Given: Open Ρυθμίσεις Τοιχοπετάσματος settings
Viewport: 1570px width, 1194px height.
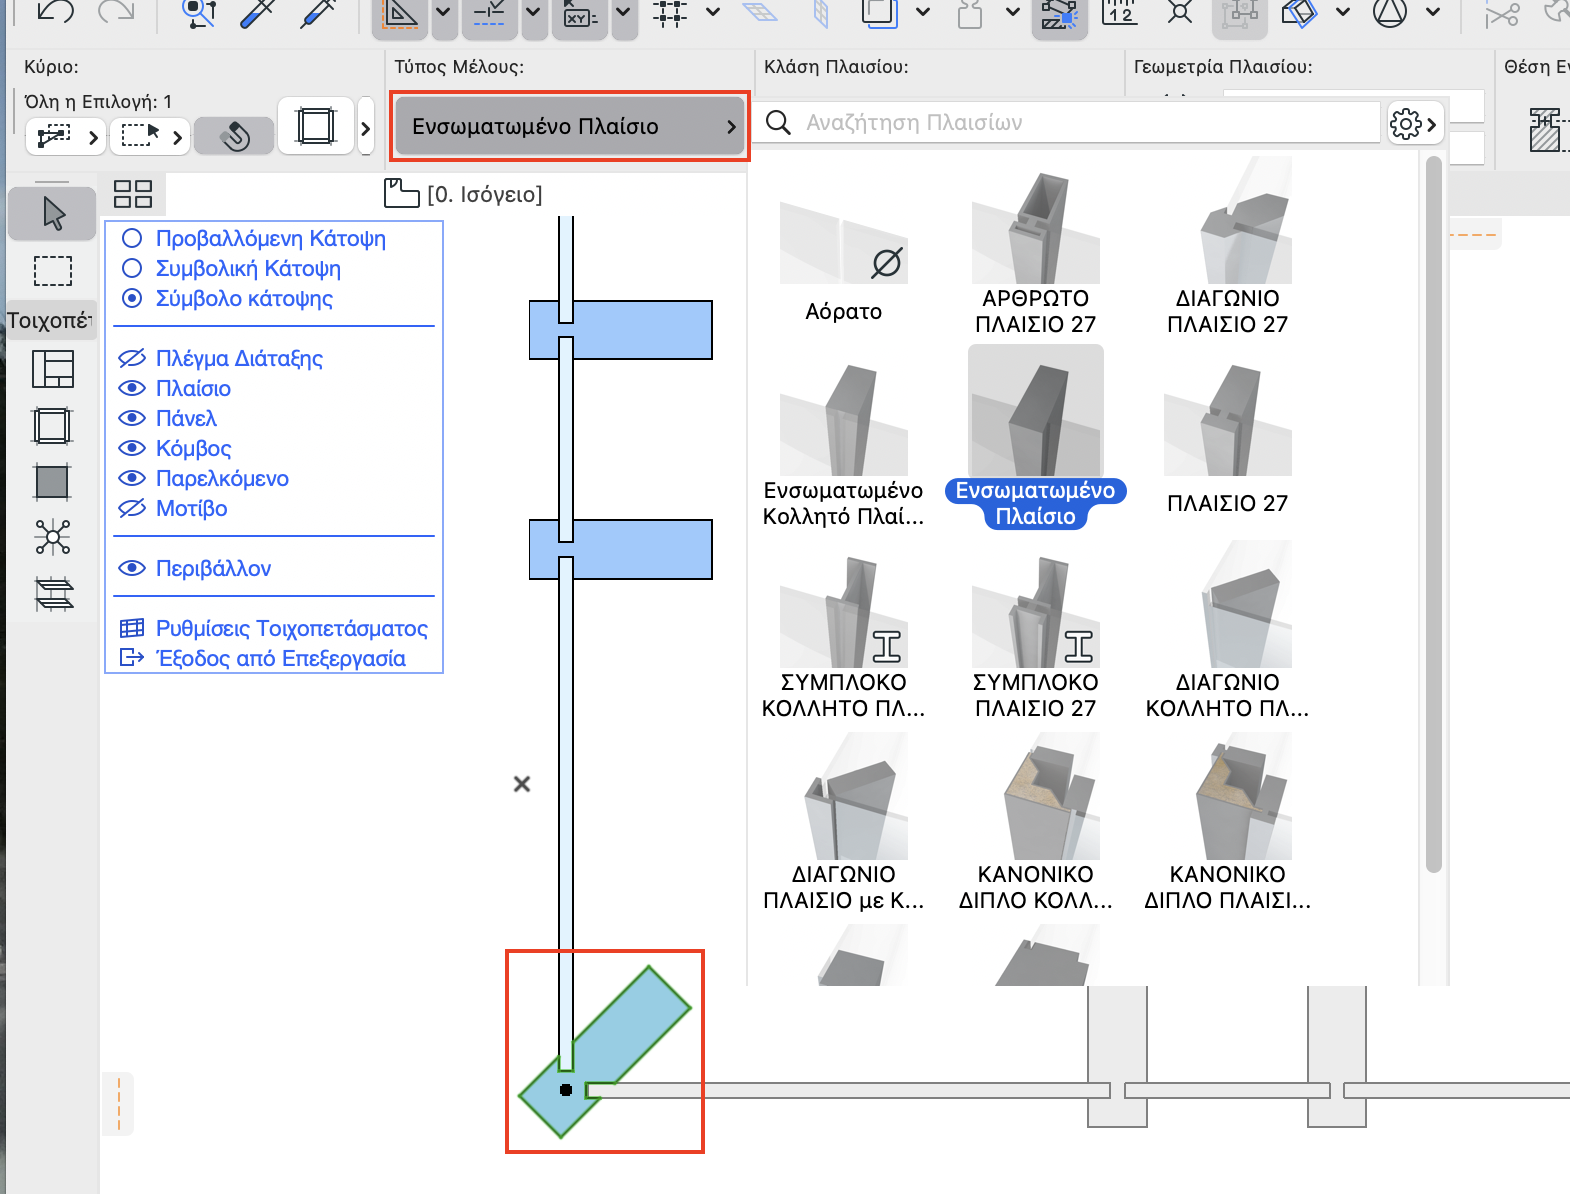Looking at the screenshot, I should point(290,628).
